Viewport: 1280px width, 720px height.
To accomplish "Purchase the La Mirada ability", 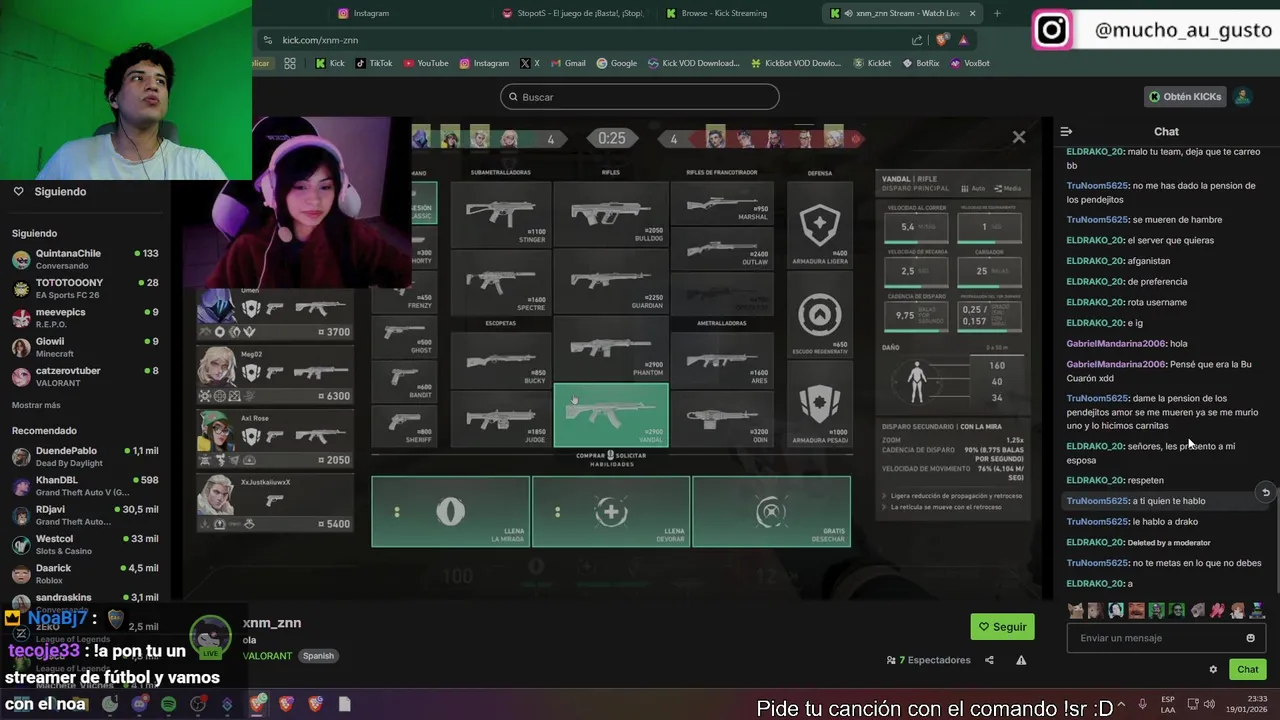I will (x=451, y=511).
